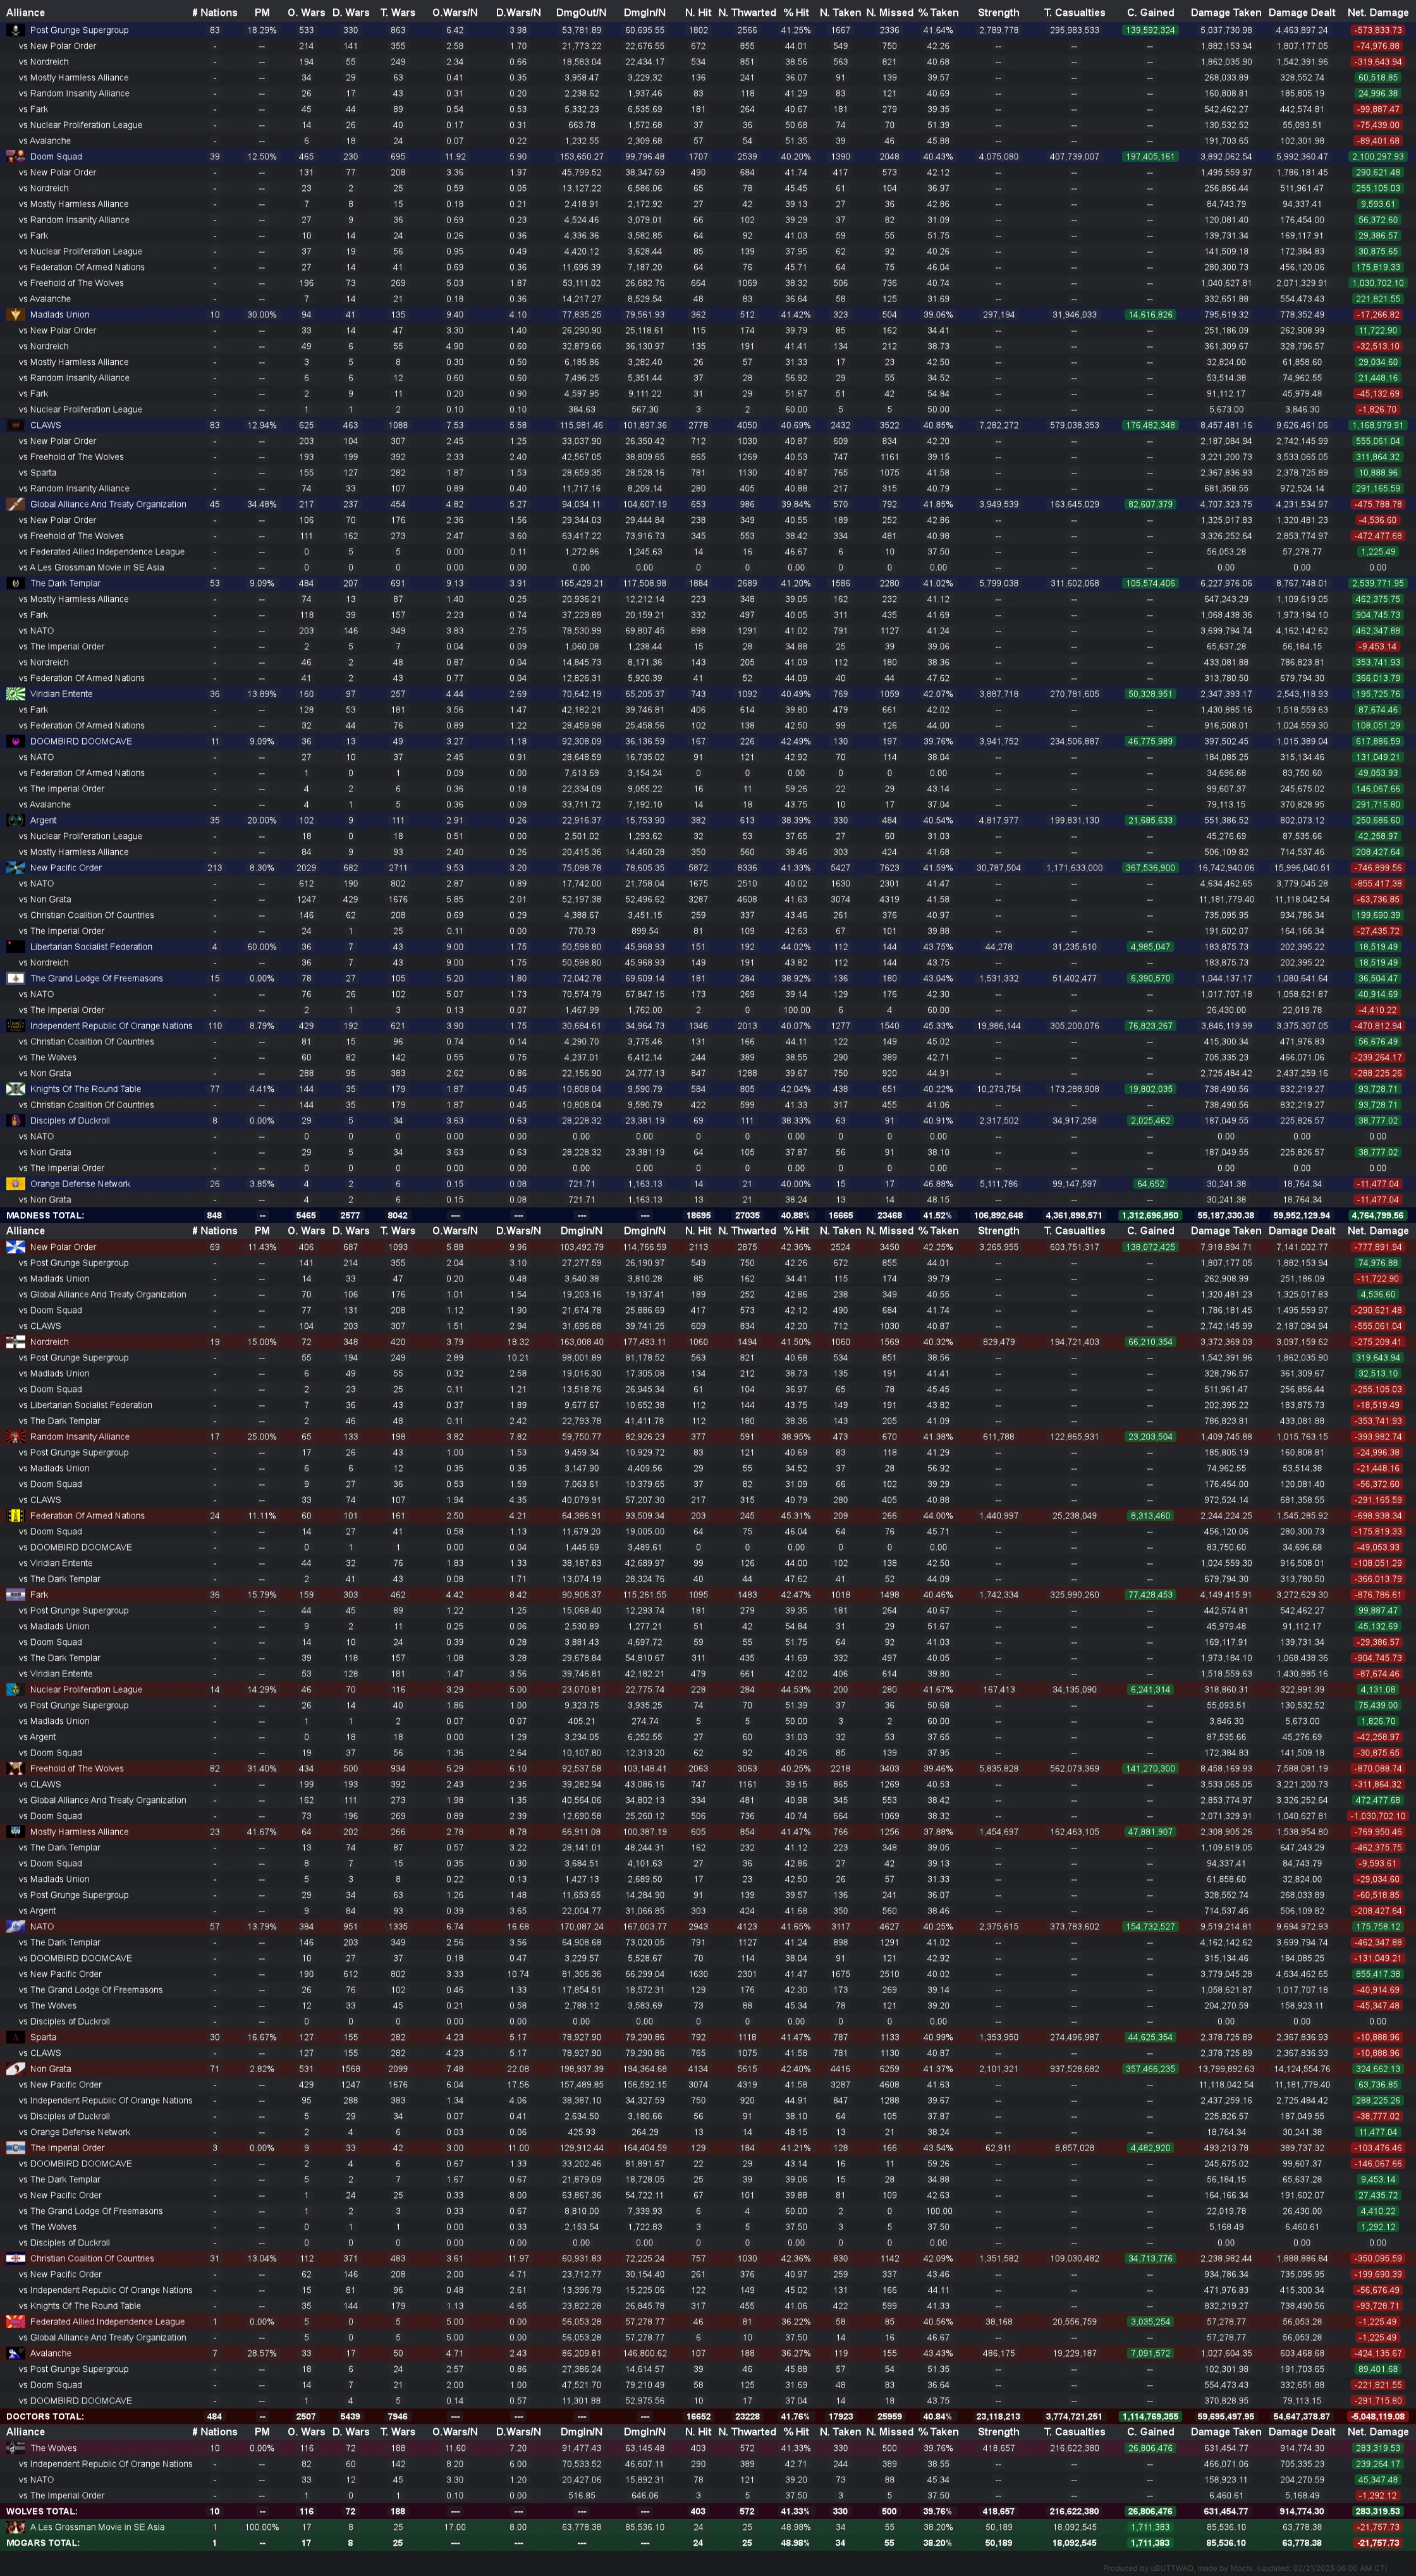Click the Freehold of The Wolves flag icon
The width and height of the screenshot is (1416, 2576).
tap(16, 1768)
